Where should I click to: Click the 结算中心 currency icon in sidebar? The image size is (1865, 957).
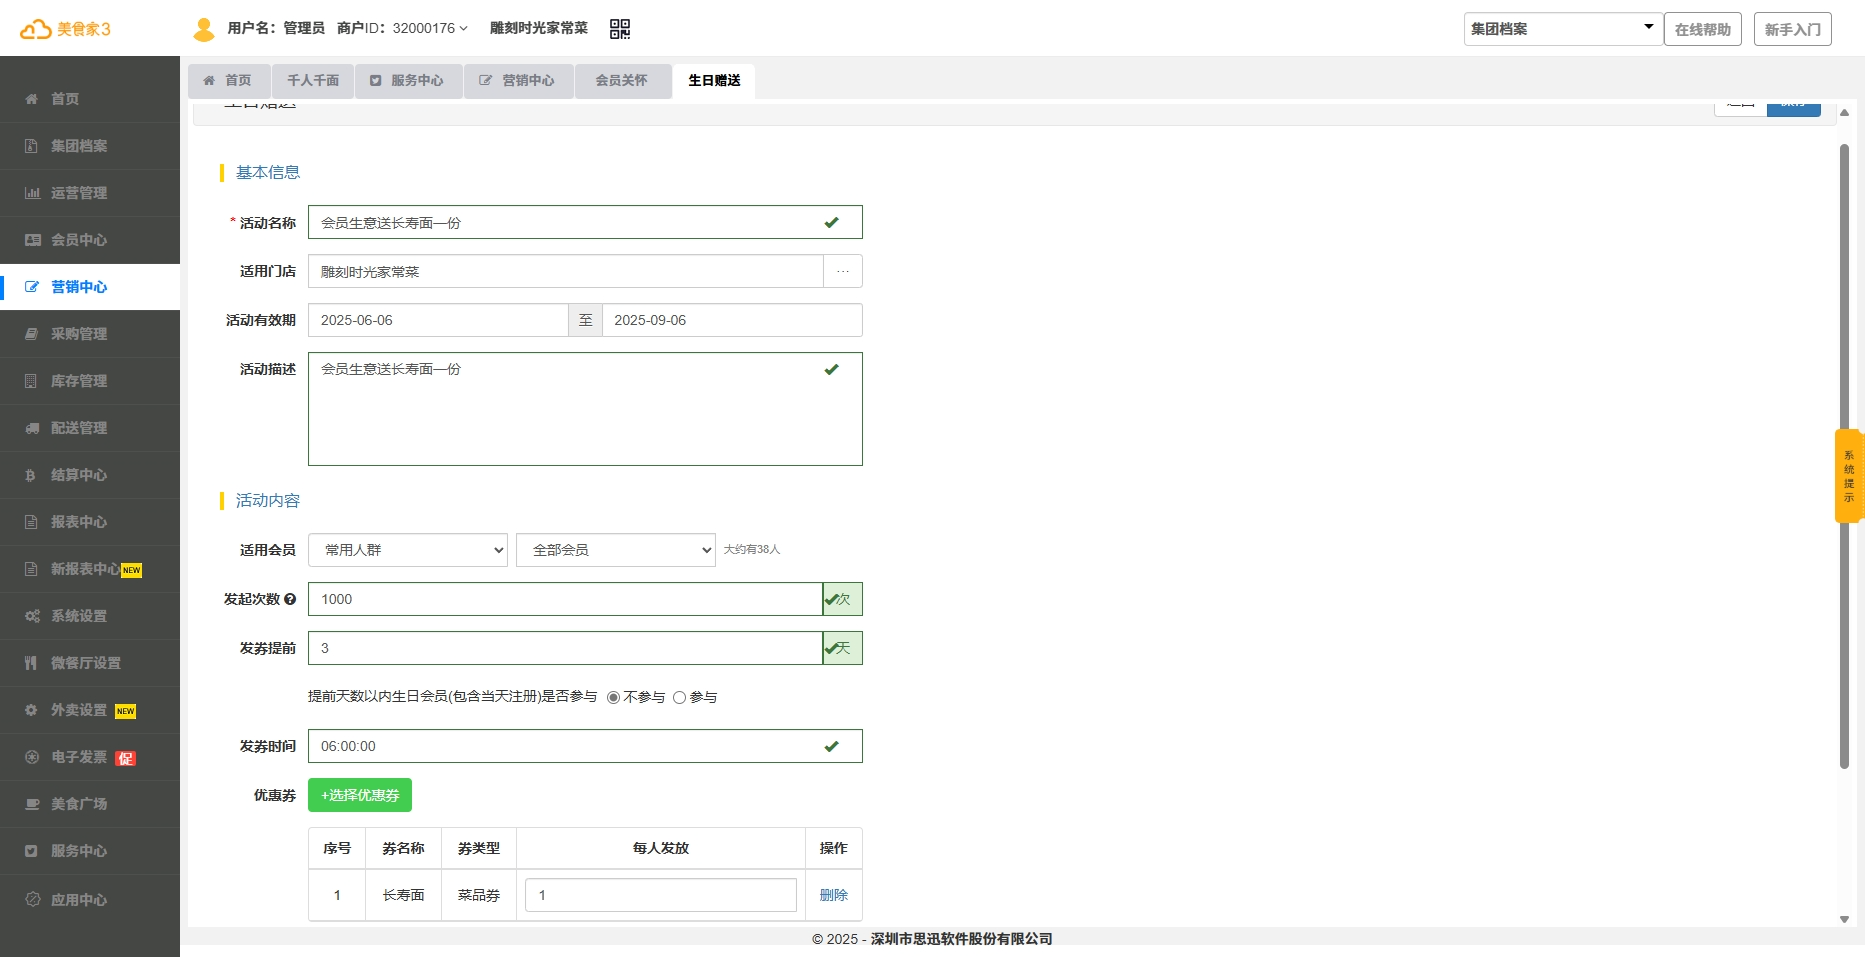pos(32,475)
